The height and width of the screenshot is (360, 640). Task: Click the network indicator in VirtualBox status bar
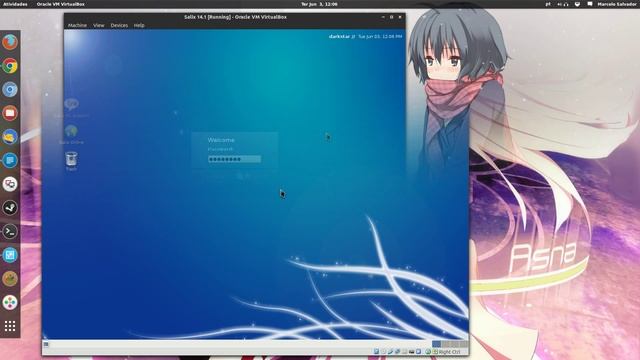point(397,351)
